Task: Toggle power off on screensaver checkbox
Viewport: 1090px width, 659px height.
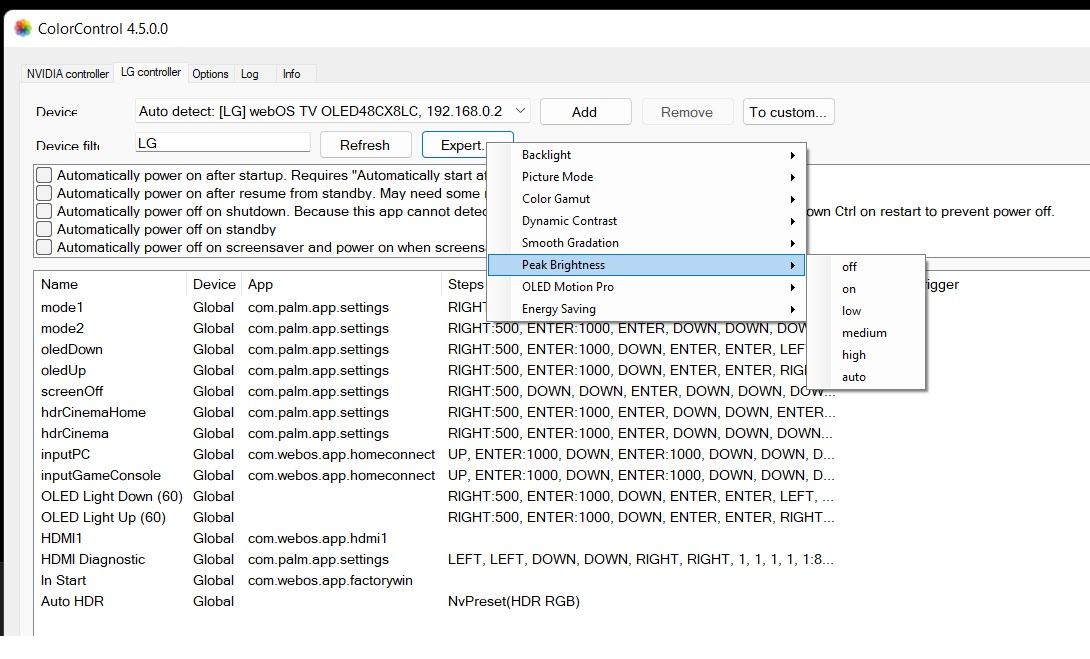Action: coord(44,247)
